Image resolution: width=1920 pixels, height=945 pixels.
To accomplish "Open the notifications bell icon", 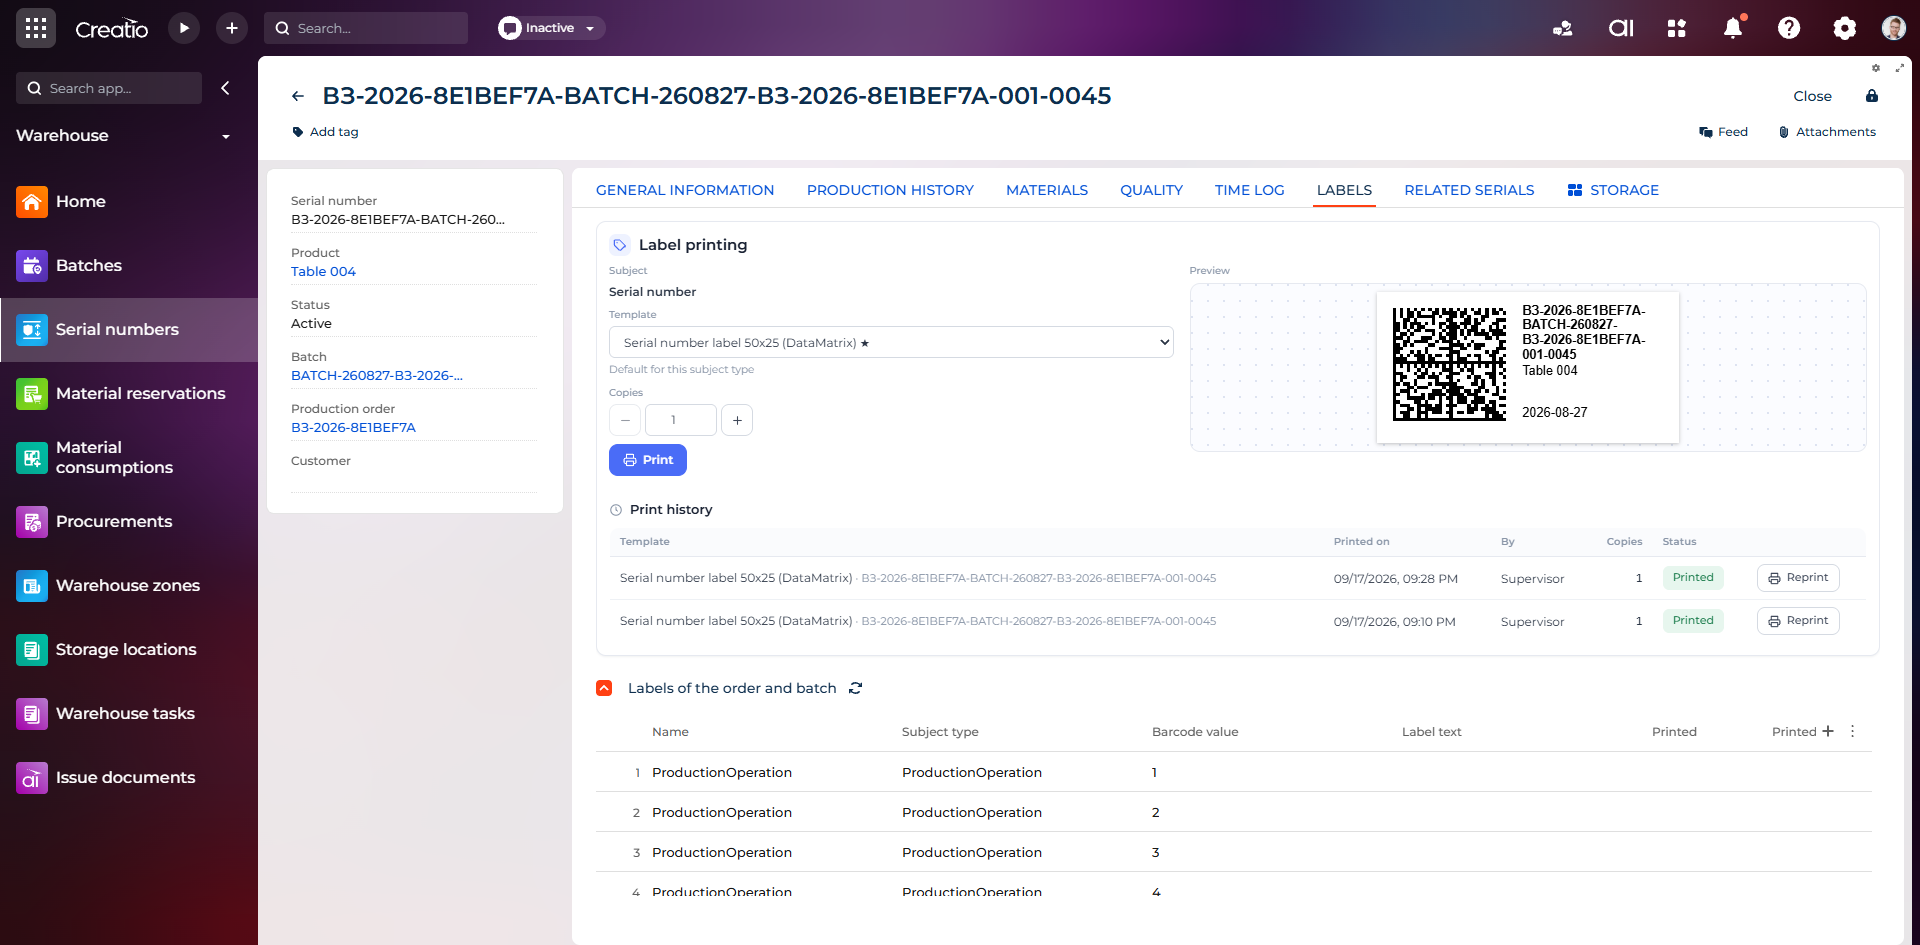I will click(x=1733, y=28).
